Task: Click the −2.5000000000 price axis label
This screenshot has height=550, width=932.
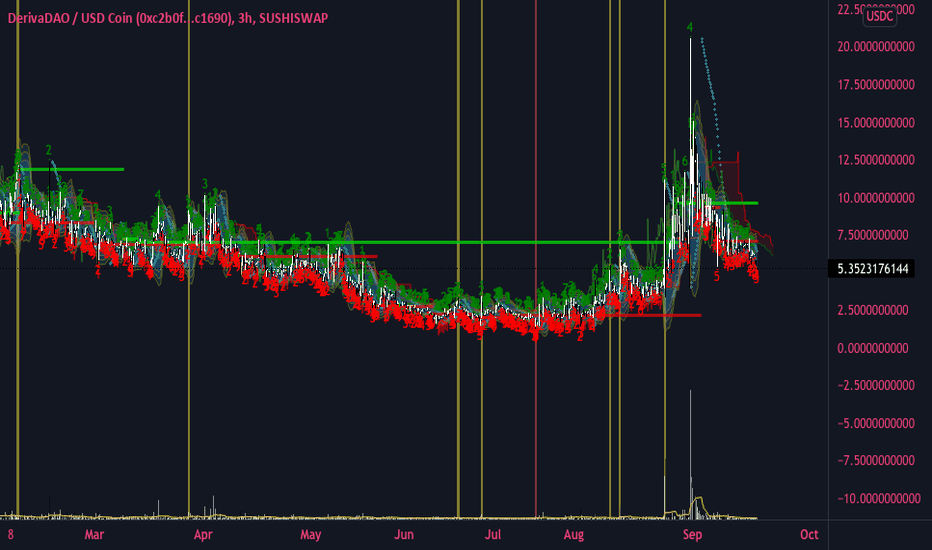Action: click(876, 386)
